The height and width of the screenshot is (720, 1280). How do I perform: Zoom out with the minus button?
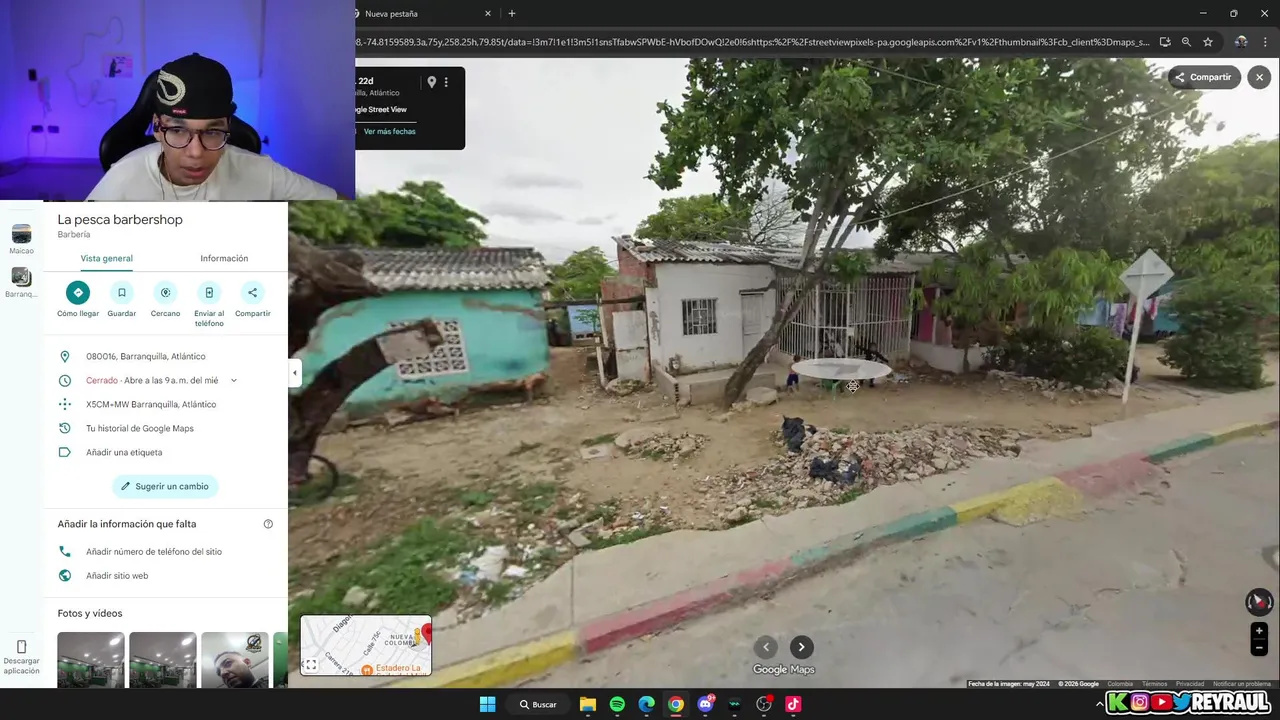click(1259, 648)
